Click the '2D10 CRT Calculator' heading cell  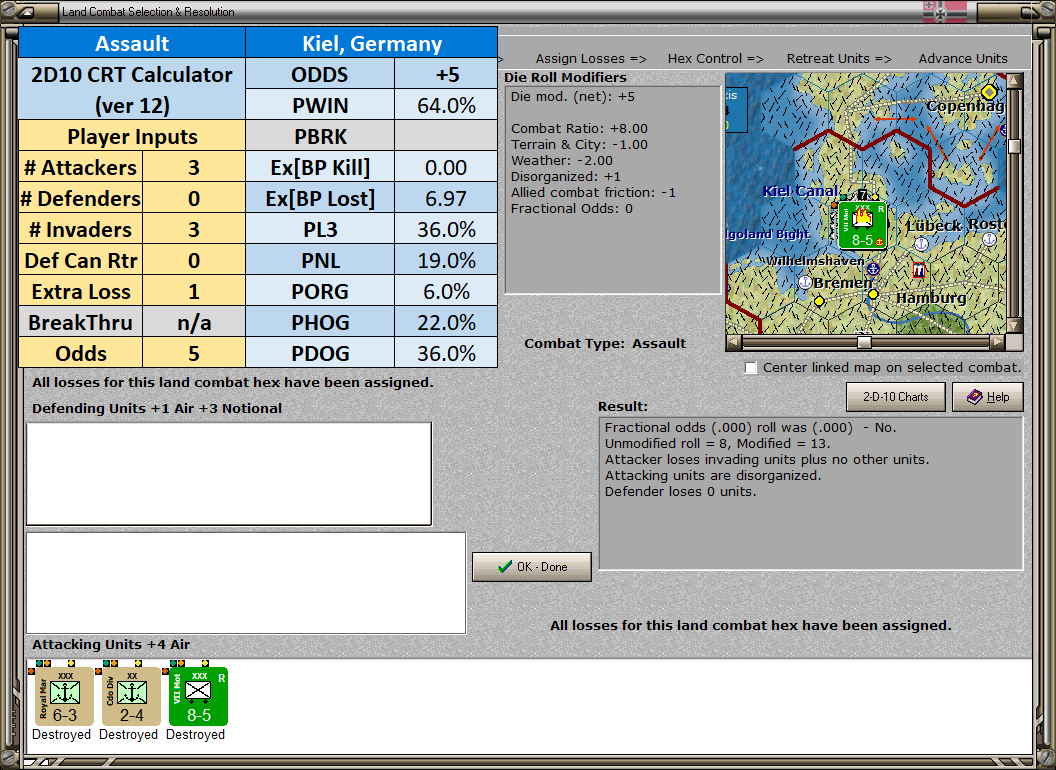tap(132, 90)
